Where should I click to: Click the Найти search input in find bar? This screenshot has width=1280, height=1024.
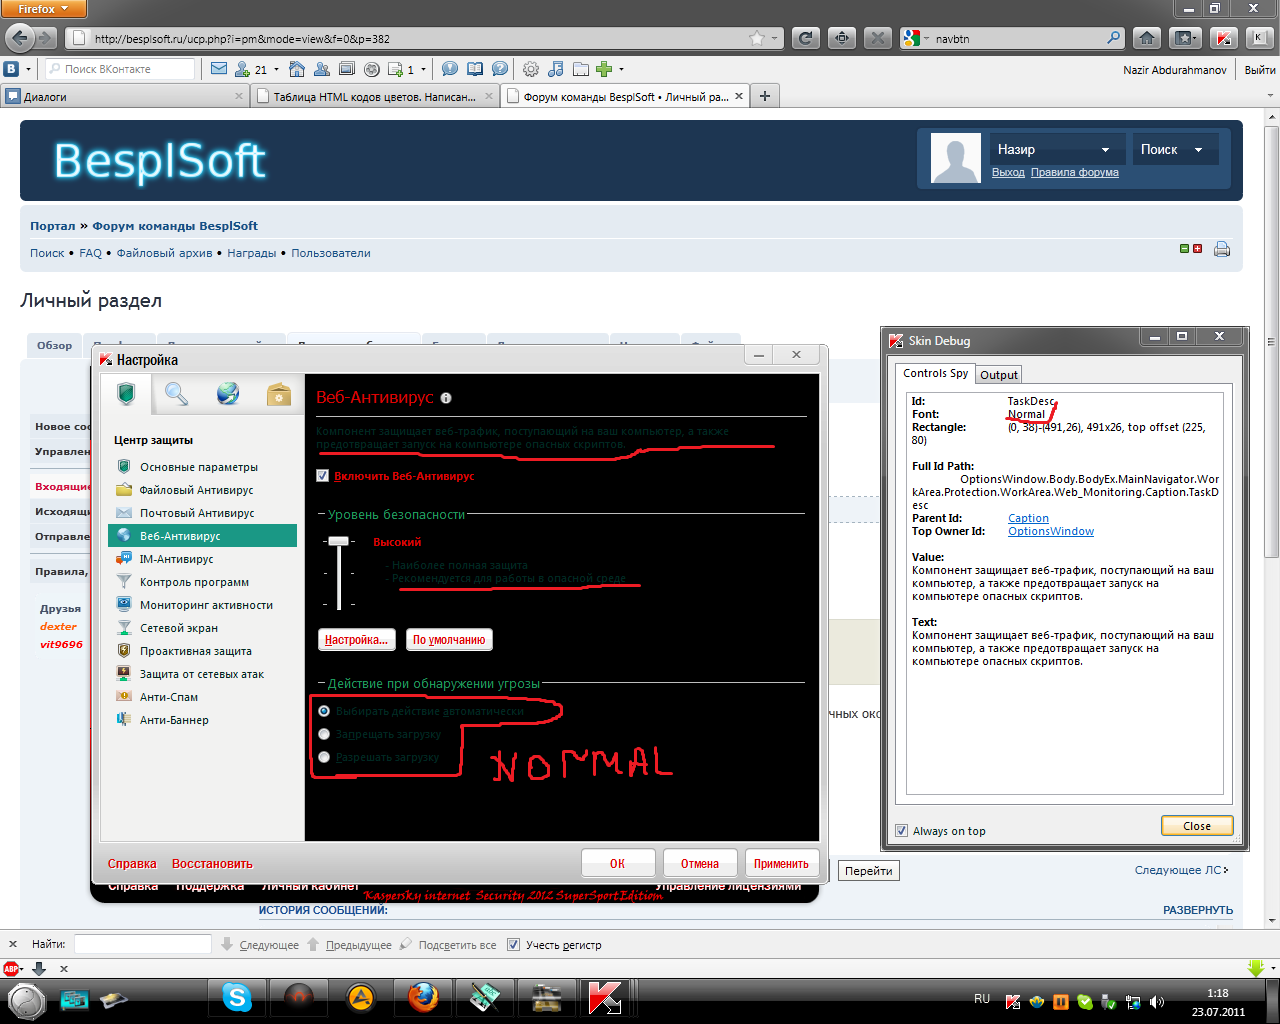[x=143, y=944]
